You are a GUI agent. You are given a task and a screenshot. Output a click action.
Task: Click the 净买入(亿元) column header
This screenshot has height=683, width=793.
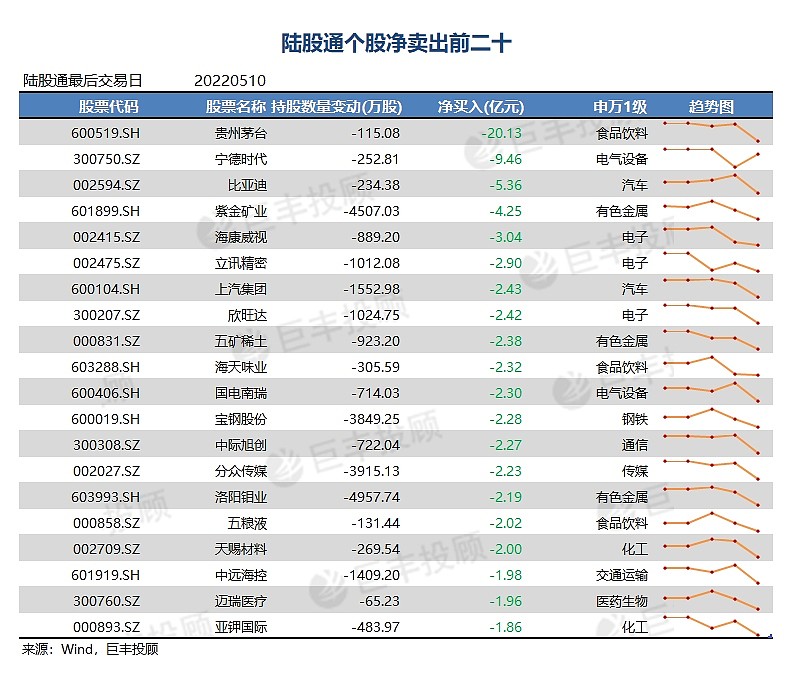click(x=480, y=107)
